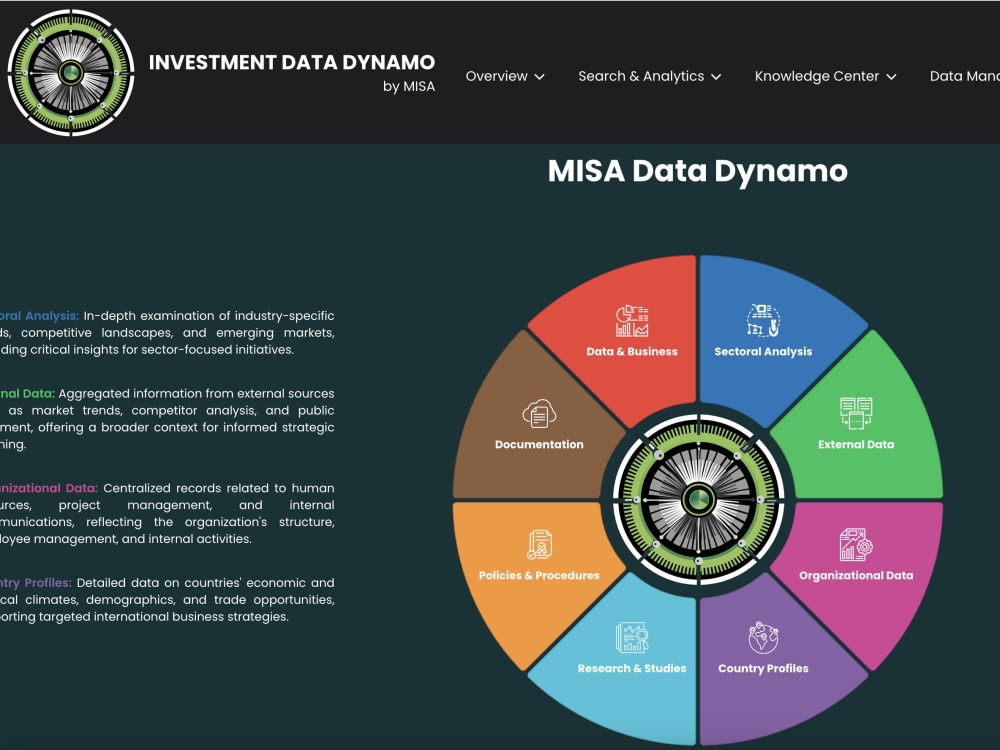Click the Documentation cloud file icon

click(540, 413)
